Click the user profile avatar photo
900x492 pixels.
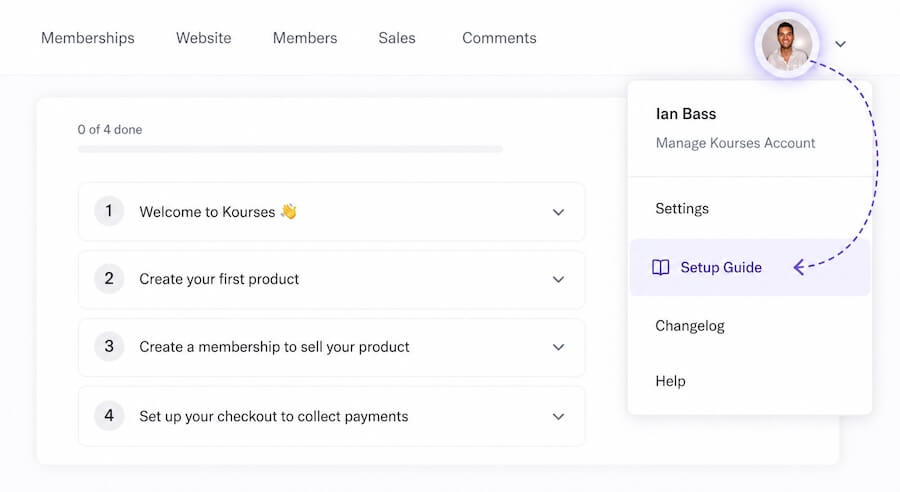point(786,45)
